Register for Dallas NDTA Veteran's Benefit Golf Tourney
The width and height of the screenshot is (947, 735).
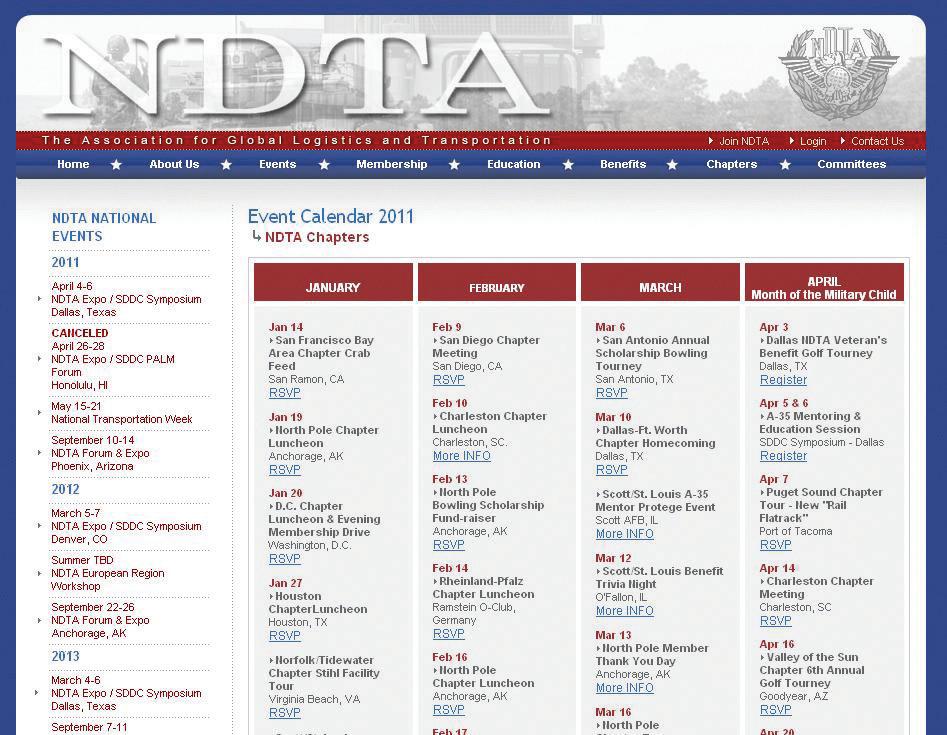(x=783, y=380)
